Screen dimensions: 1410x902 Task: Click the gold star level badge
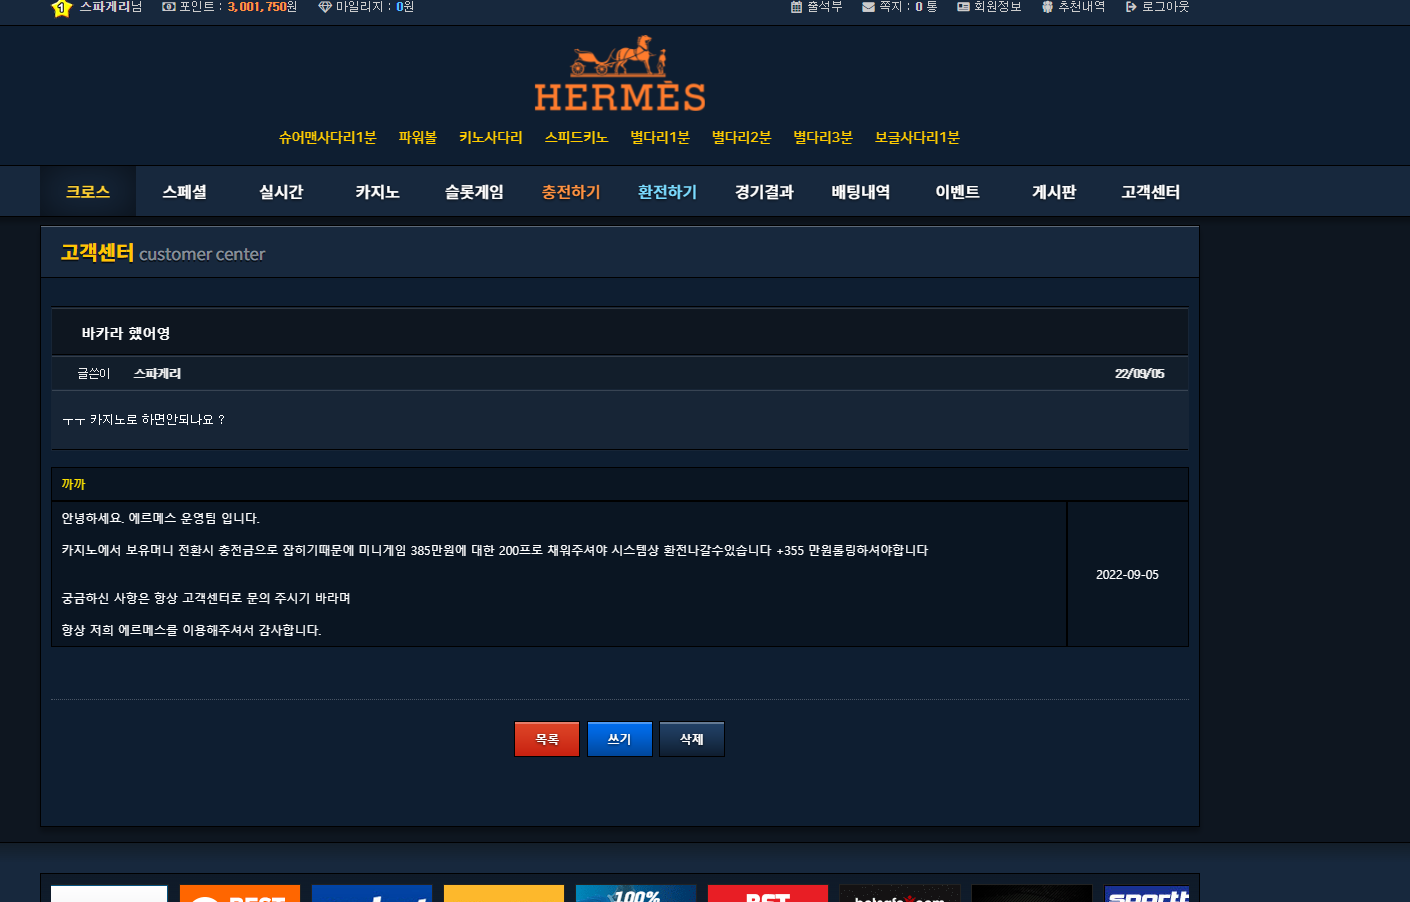tap(61, 8)
